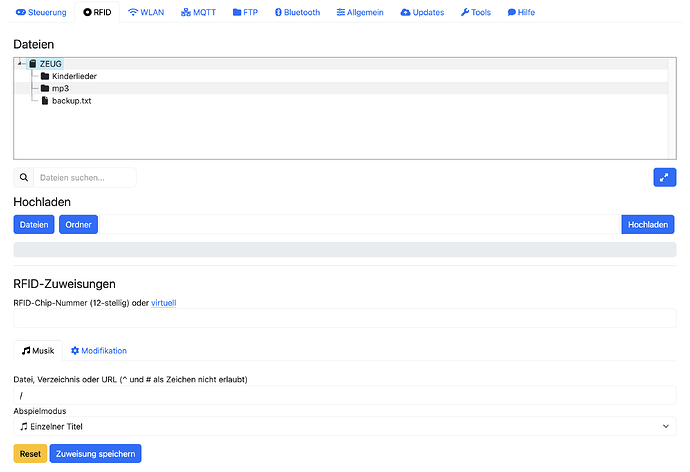Click the virtuell link
This screenshot has height=472, width=690.
point(164,303)
